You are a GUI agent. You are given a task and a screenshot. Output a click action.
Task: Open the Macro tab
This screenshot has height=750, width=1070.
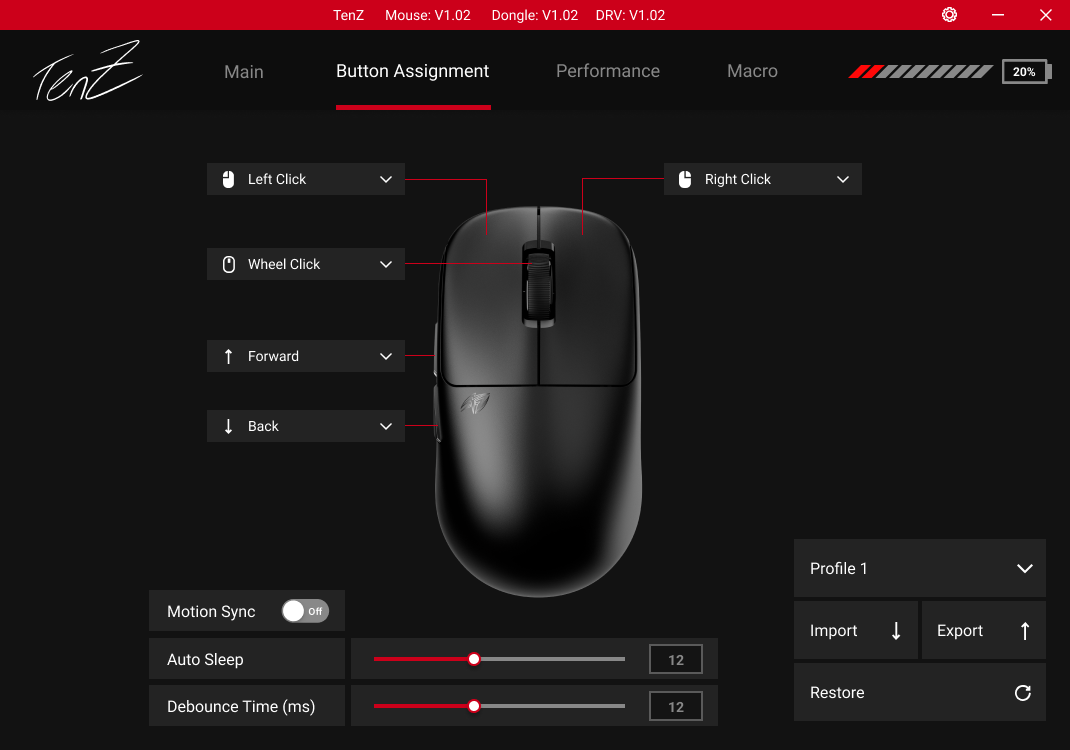point(752,71)
